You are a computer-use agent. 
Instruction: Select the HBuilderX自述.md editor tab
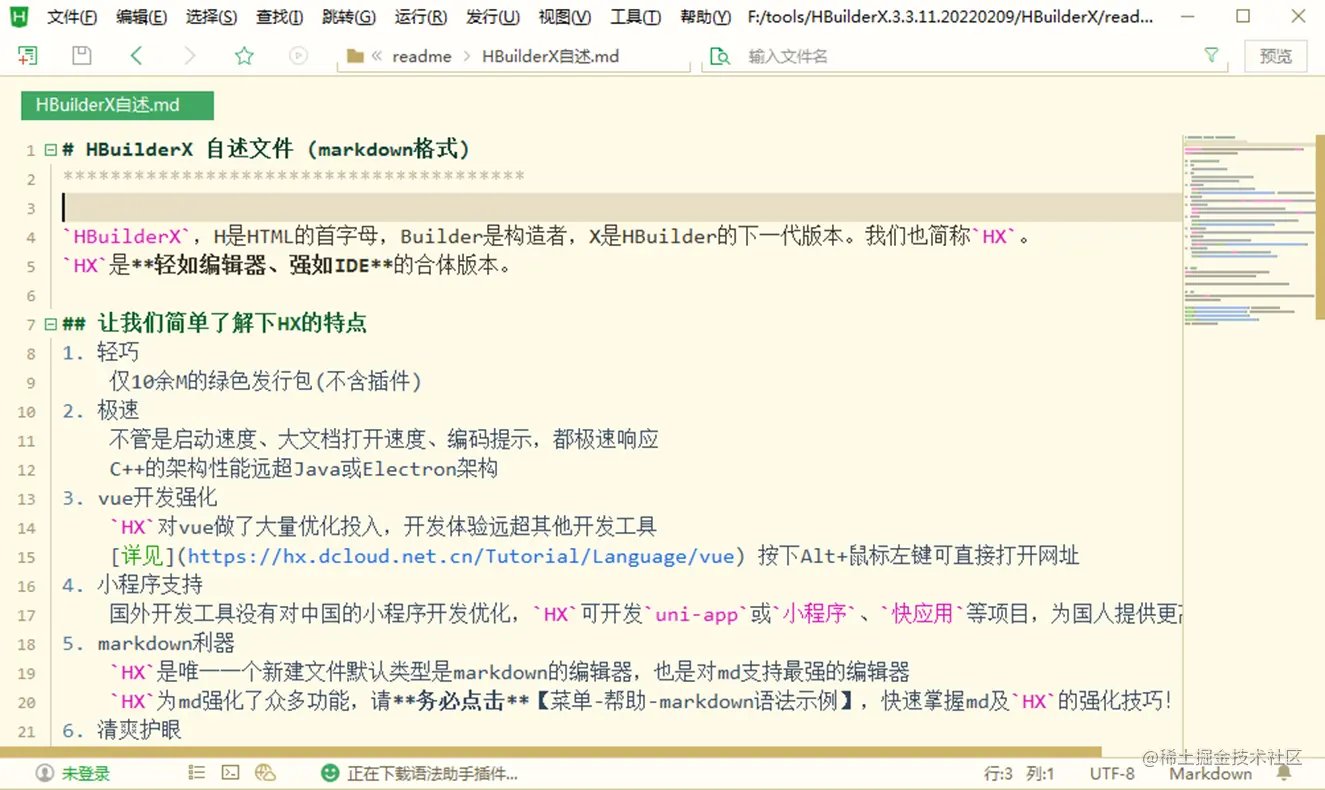point(117,105)
